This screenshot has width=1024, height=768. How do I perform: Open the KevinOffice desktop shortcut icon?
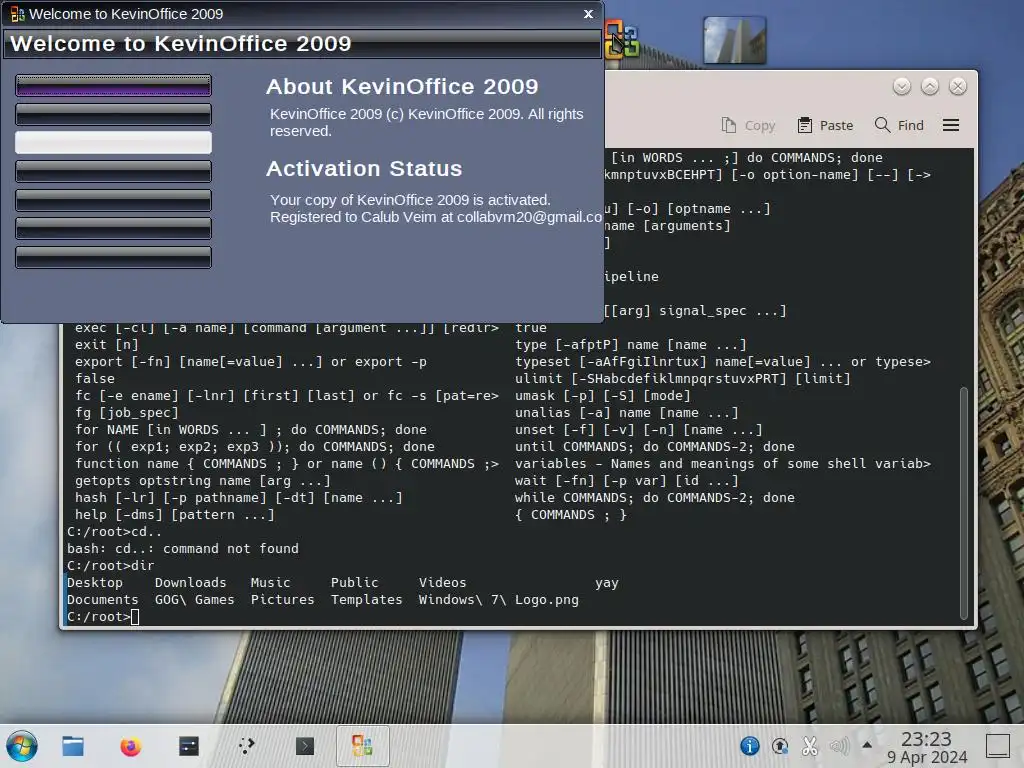[x=622, y=39]
